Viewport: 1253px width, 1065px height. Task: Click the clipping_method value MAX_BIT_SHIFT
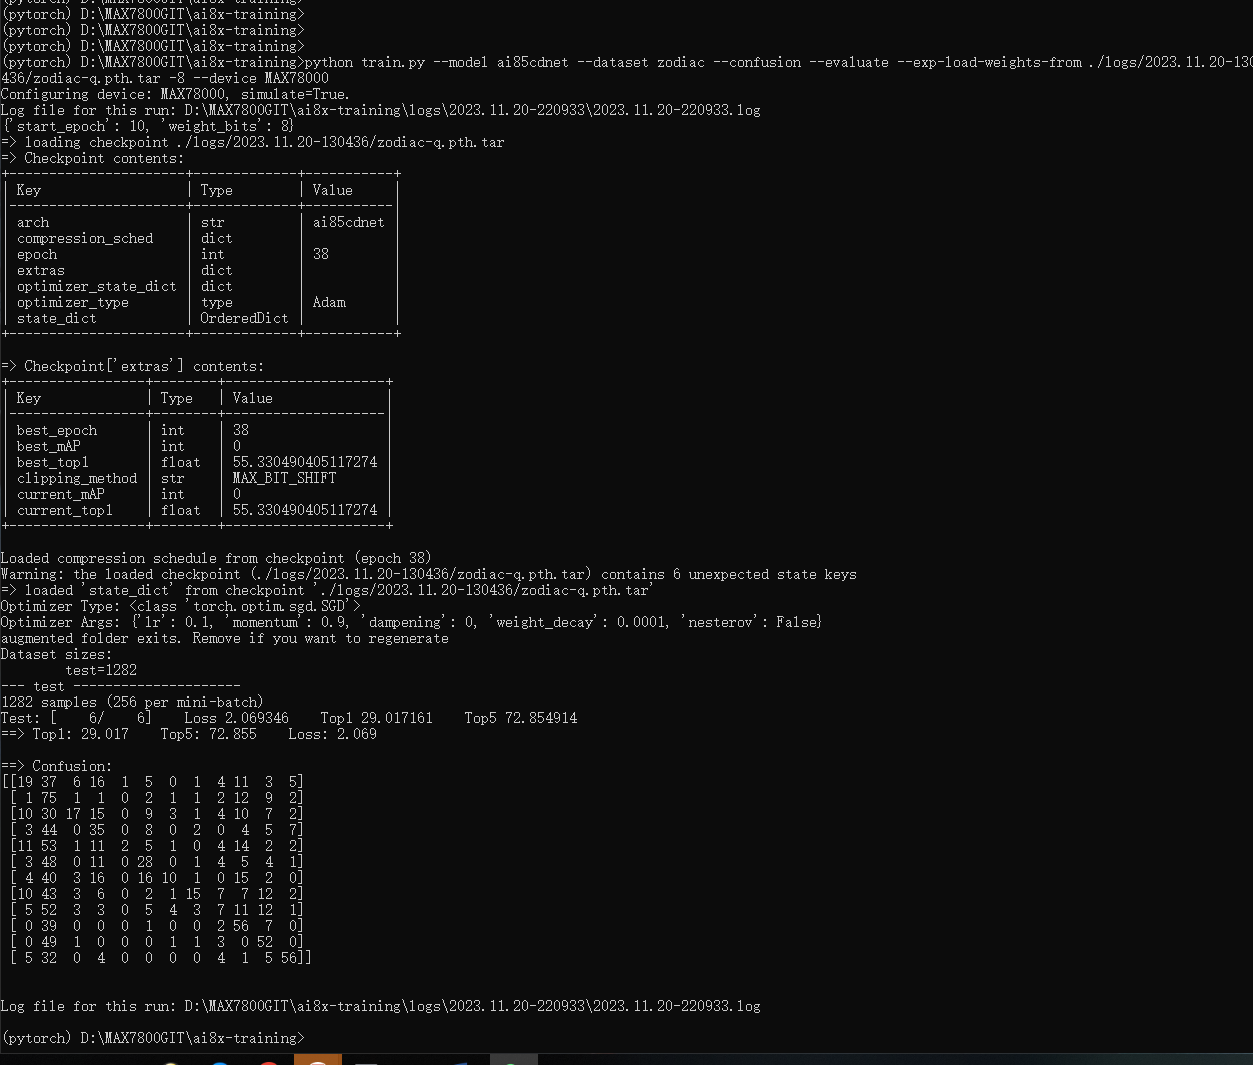pyautogui.click(x=284, y=478)
